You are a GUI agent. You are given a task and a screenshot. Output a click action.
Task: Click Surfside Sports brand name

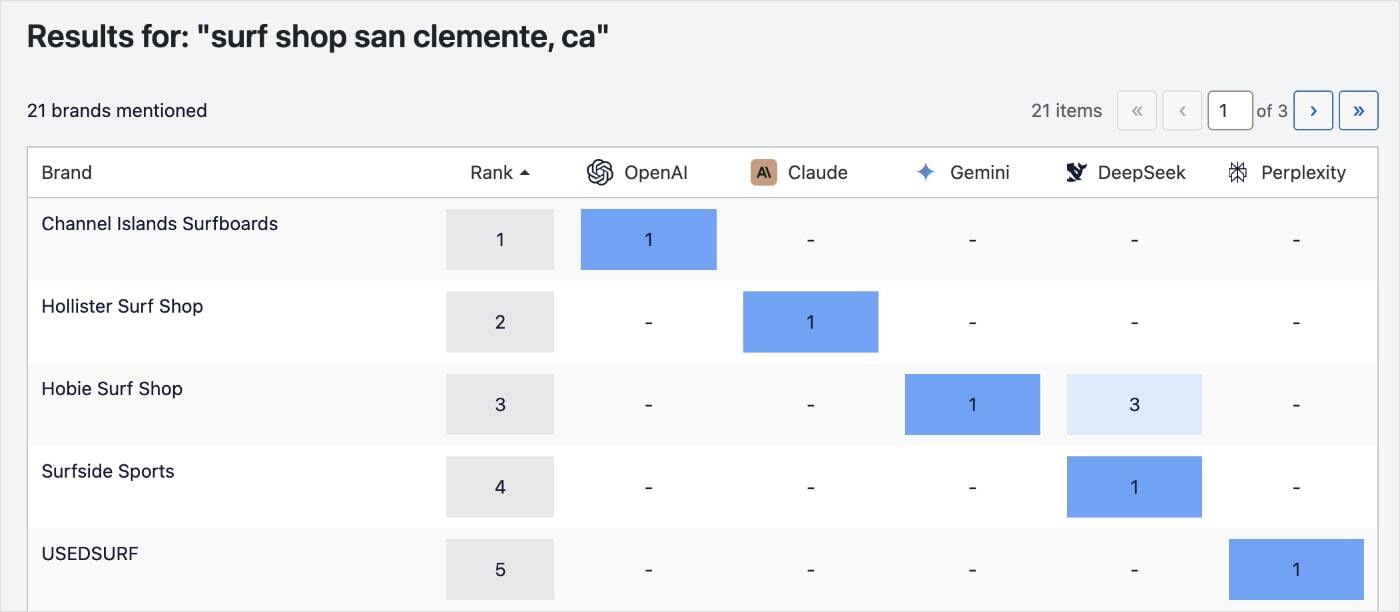pos(108,472)
